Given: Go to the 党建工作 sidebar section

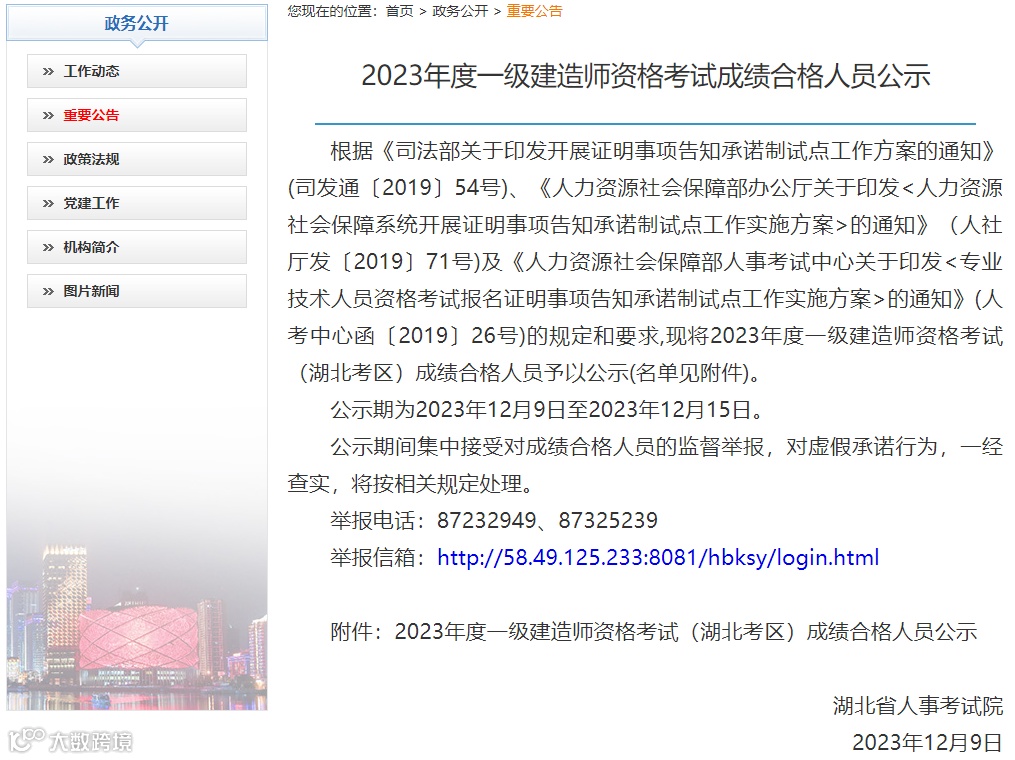Looking at the screenshot, I should [x=137, y=203].
